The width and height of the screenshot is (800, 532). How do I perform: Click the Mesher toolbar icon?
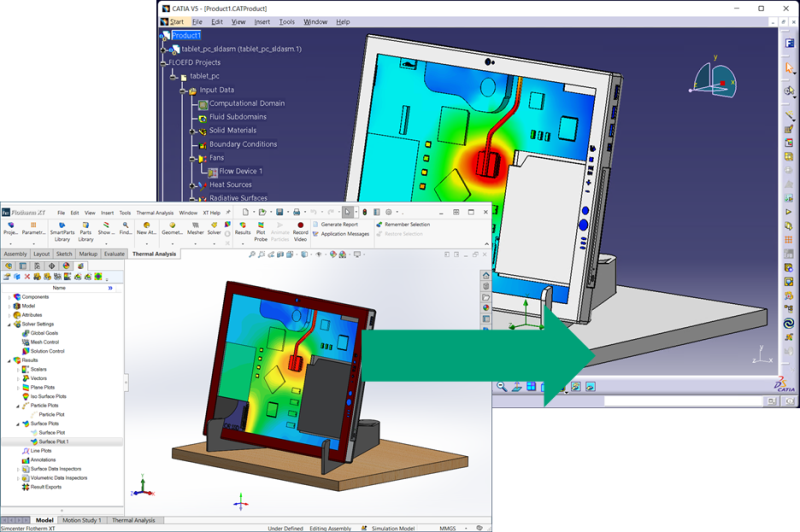[x=196, y=226]
